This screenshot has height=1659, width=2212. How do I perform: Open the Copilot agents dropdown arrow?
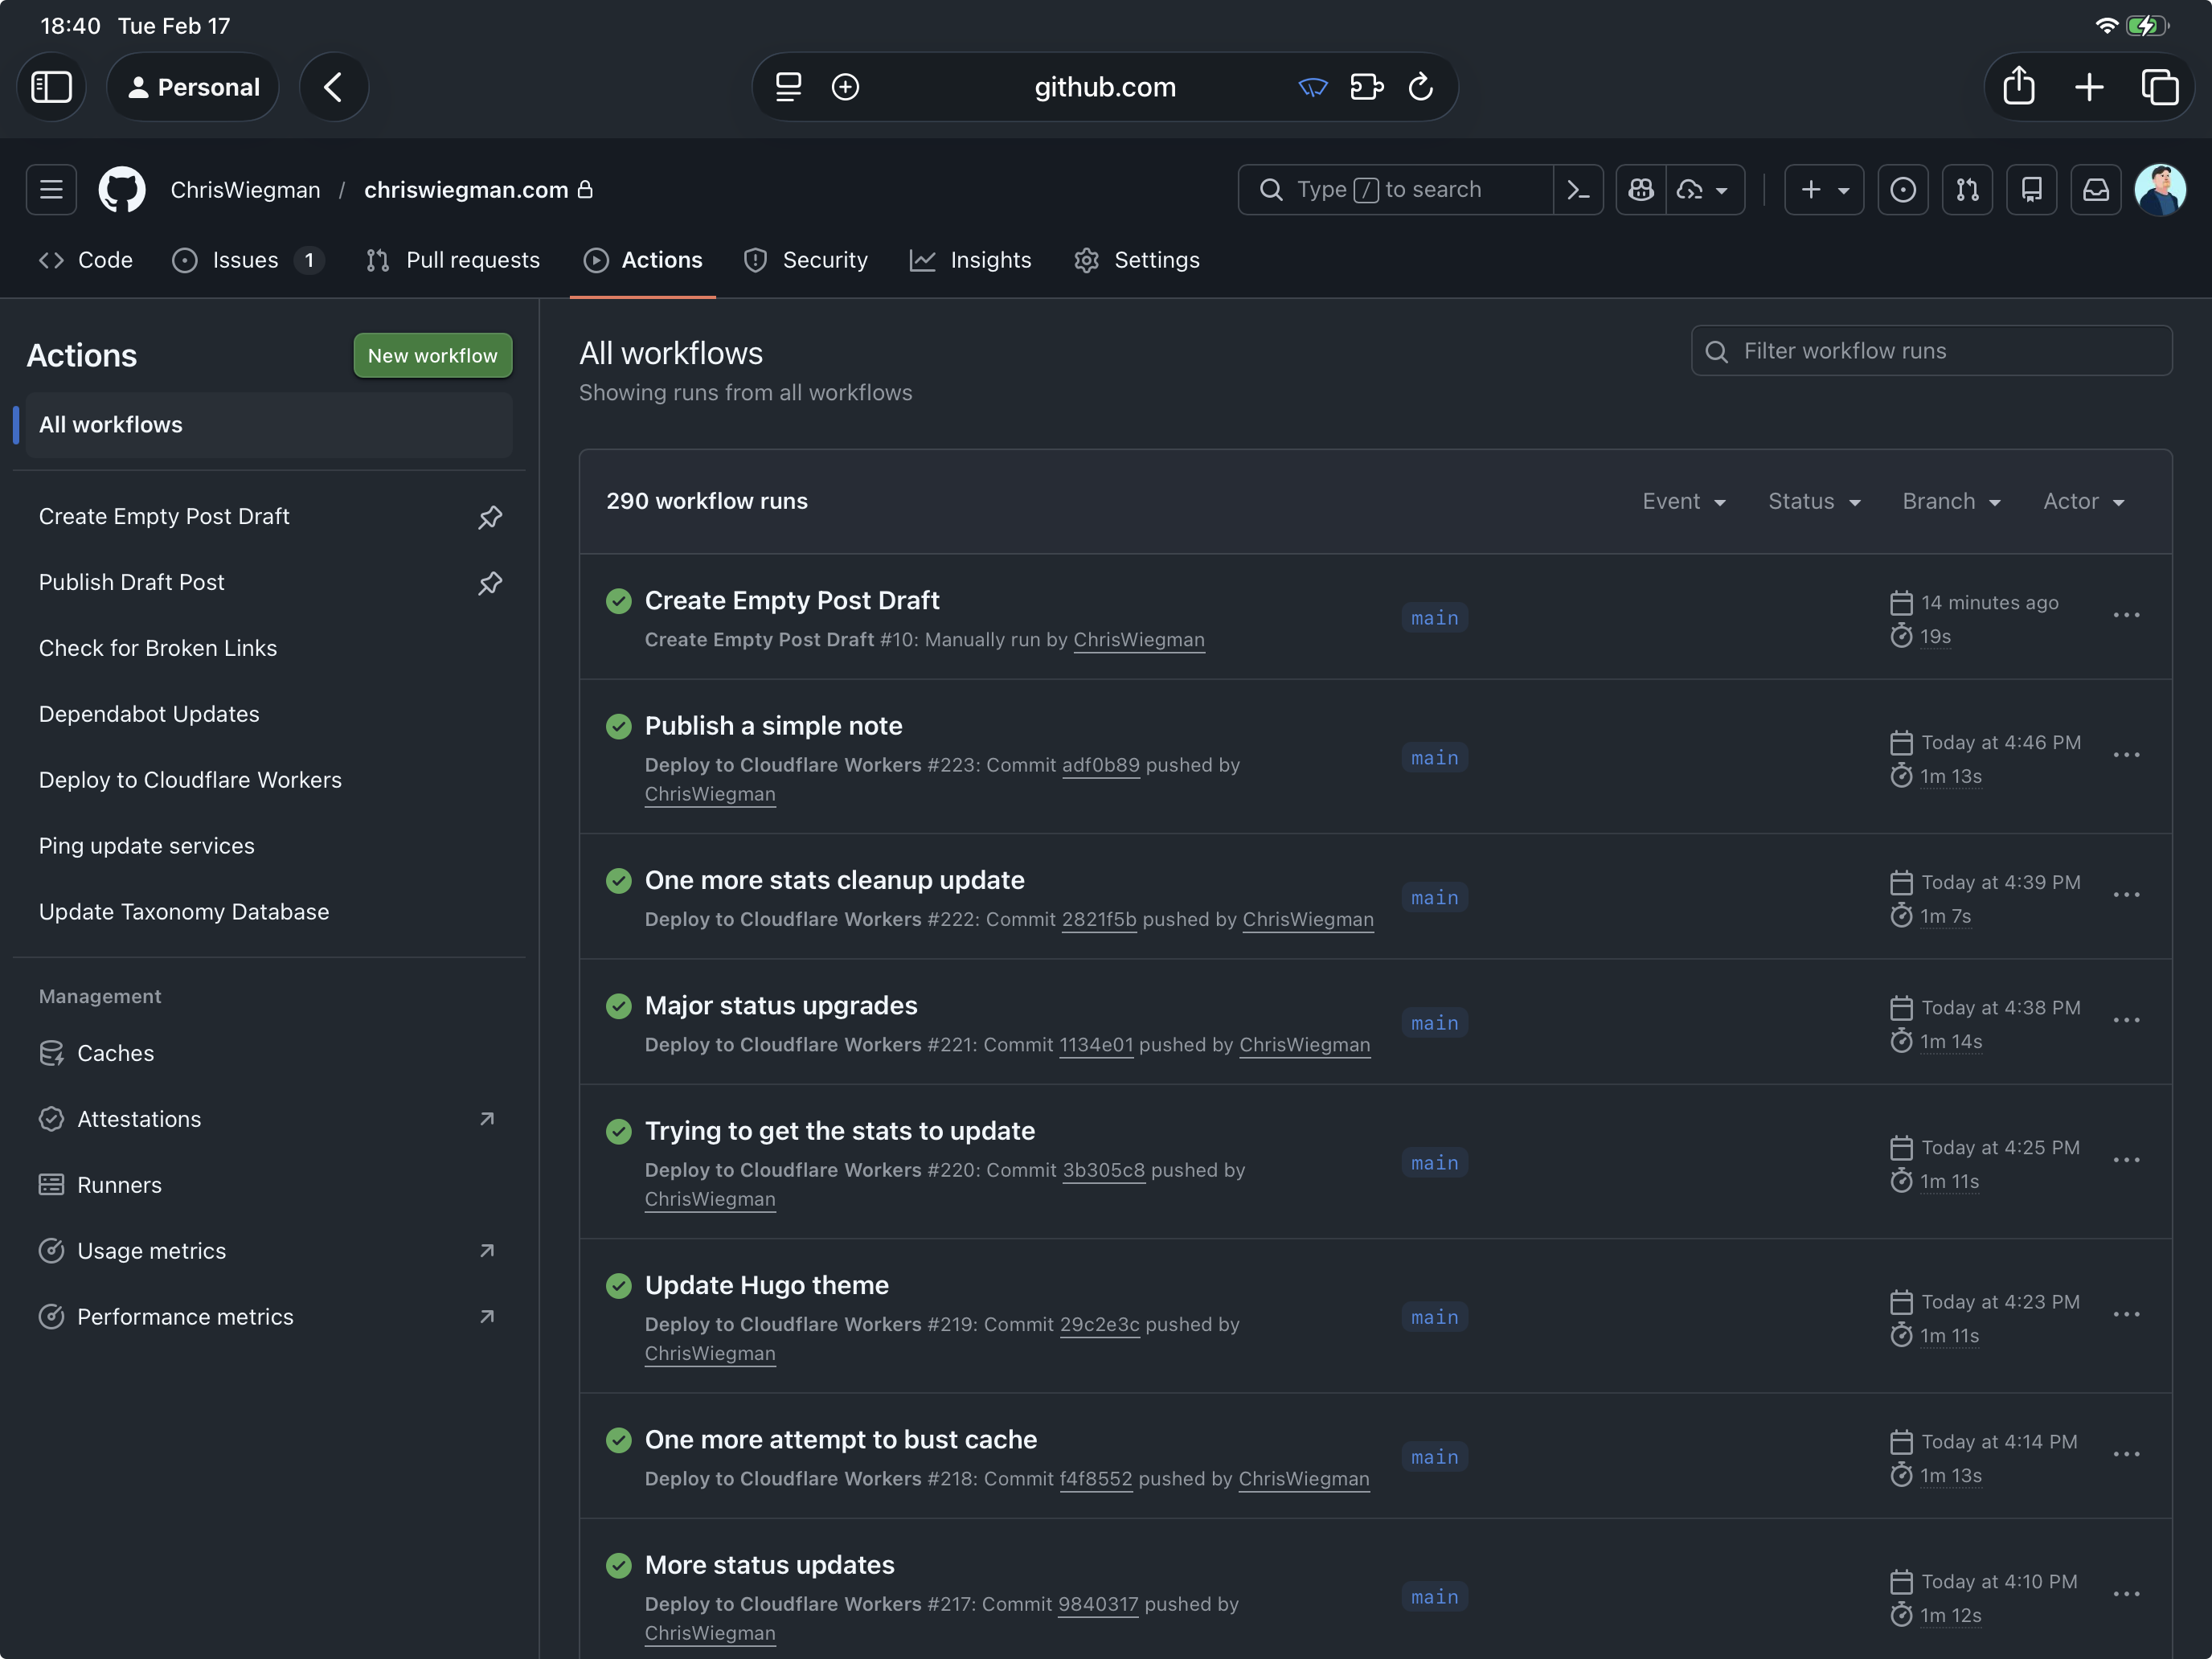[x=1705, y=189]
